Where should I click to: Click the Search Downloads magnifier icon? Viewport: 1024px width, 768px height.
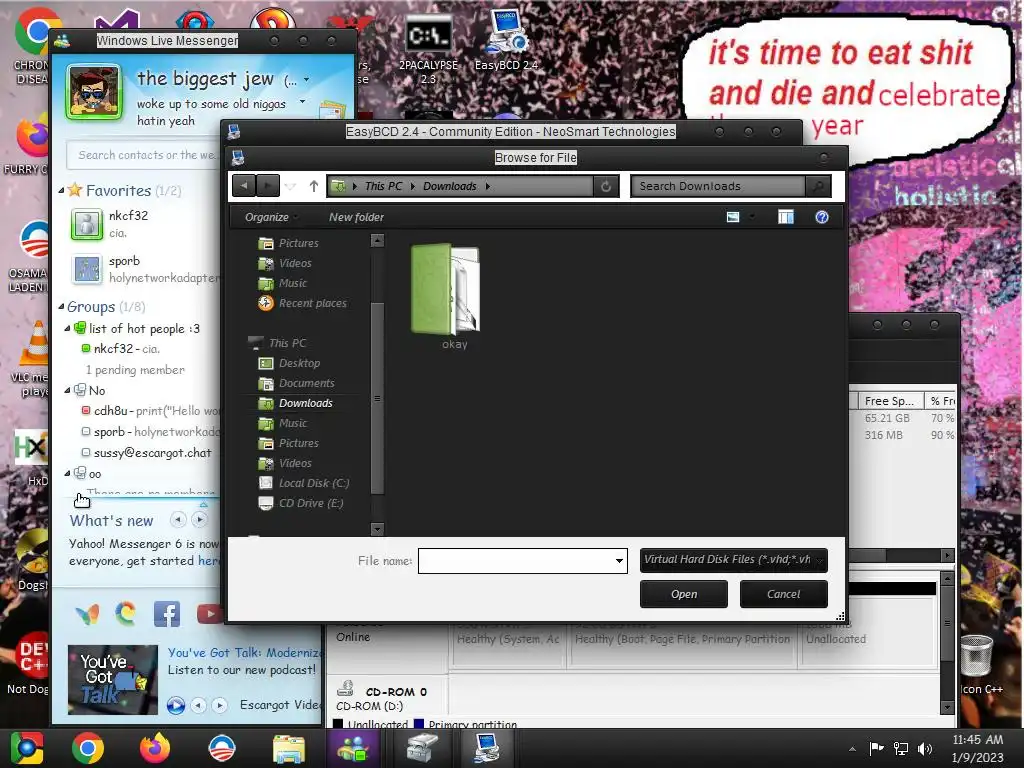pos(818,186)
